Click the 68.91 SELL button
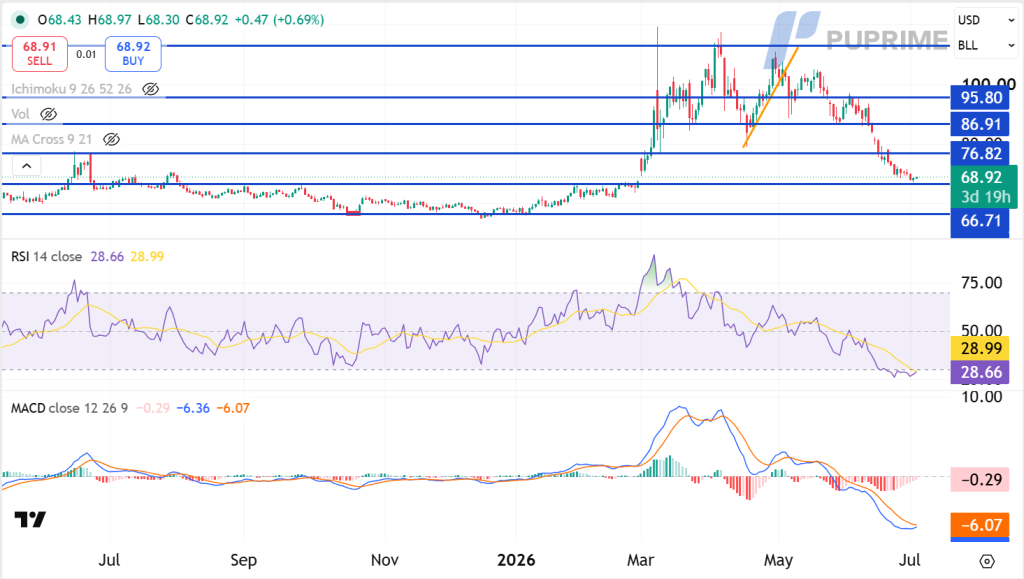Image resolution: width=1024 pixels, height=579 pixels. [40, 54]
